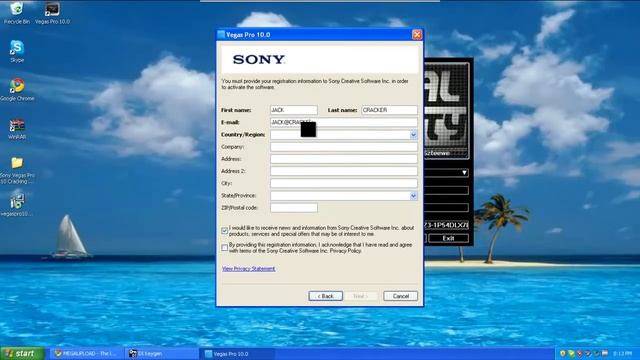Click the Address 2 input field
The width and height of the screenshot is (640, 360).
tap(344, 171)
